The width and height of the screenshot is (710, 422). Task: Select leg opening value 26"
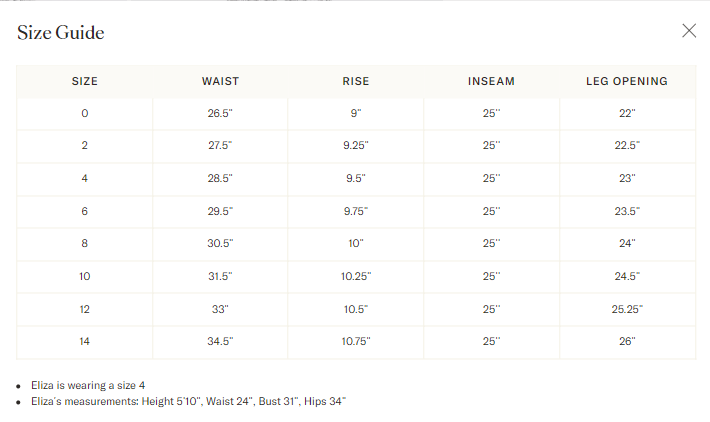point(627,341)
